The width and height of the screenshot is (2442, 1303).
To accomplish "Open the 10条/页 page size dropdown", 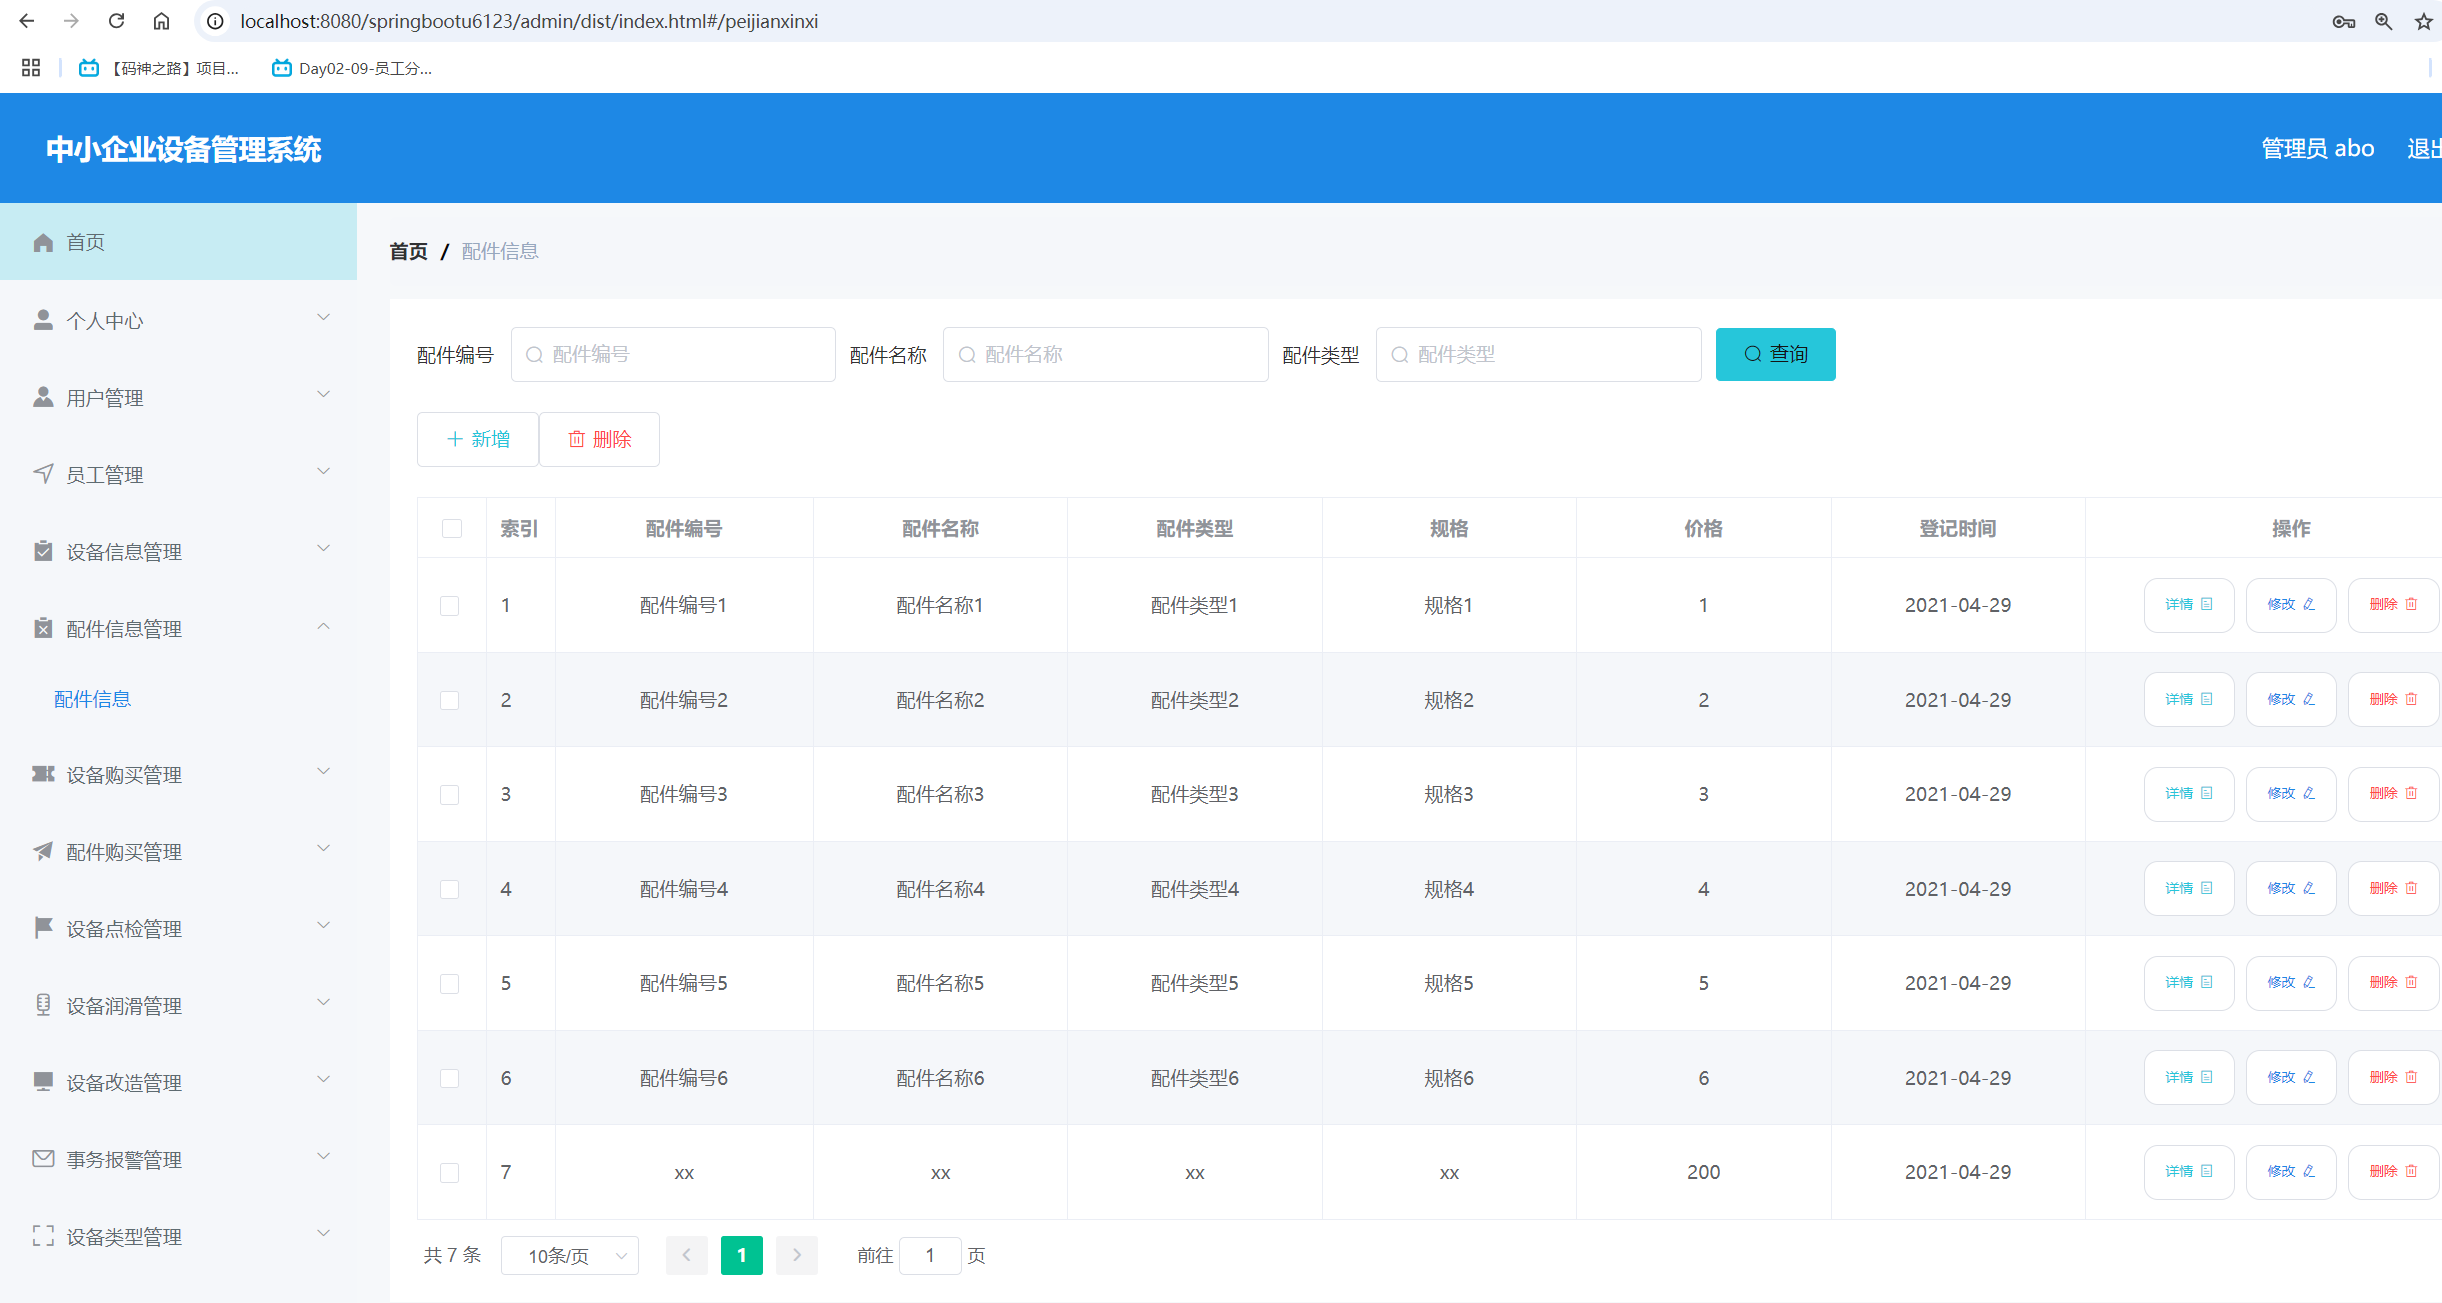I will coord(570,1256).
